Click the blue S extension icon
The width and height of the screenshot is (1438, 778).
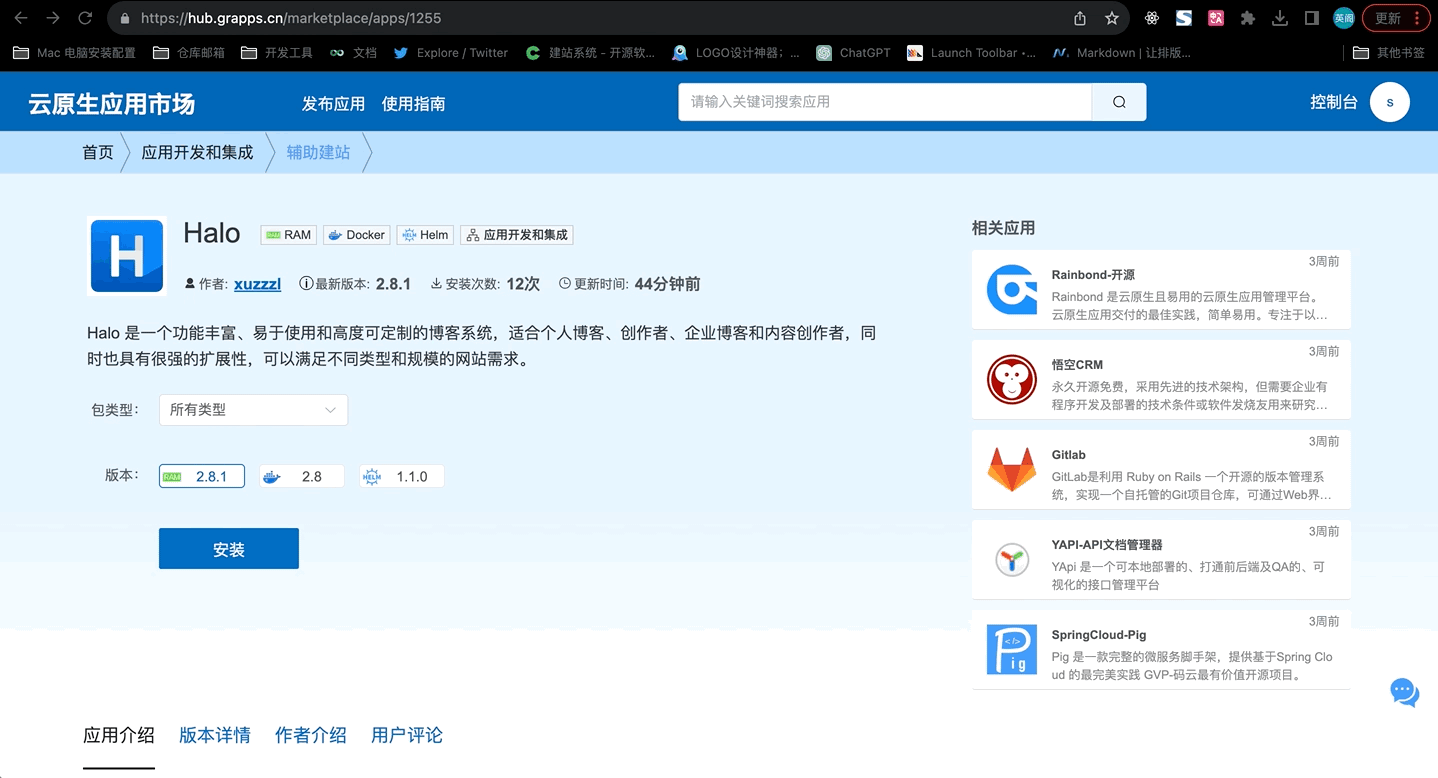pyautogui.click(x=1184, y=18)
